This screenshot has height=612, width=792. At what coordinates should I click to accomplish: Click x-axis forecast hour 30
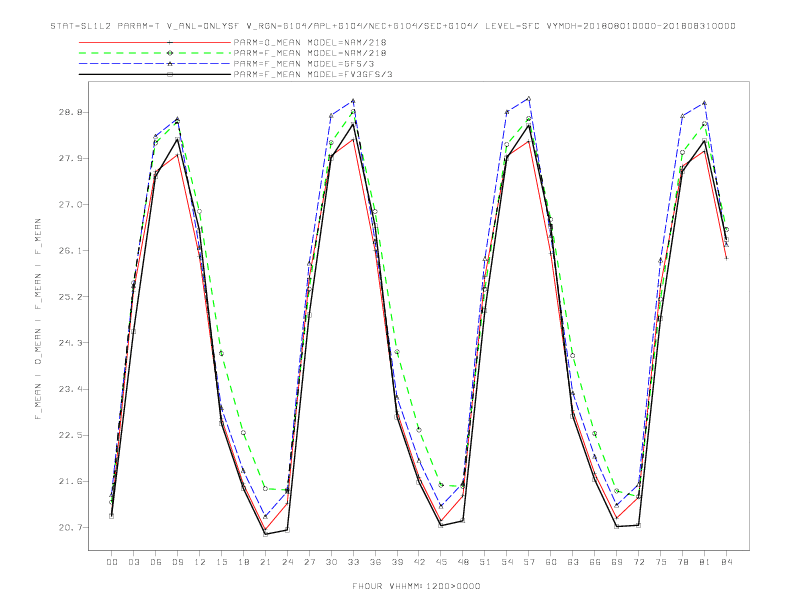(331, 562)
